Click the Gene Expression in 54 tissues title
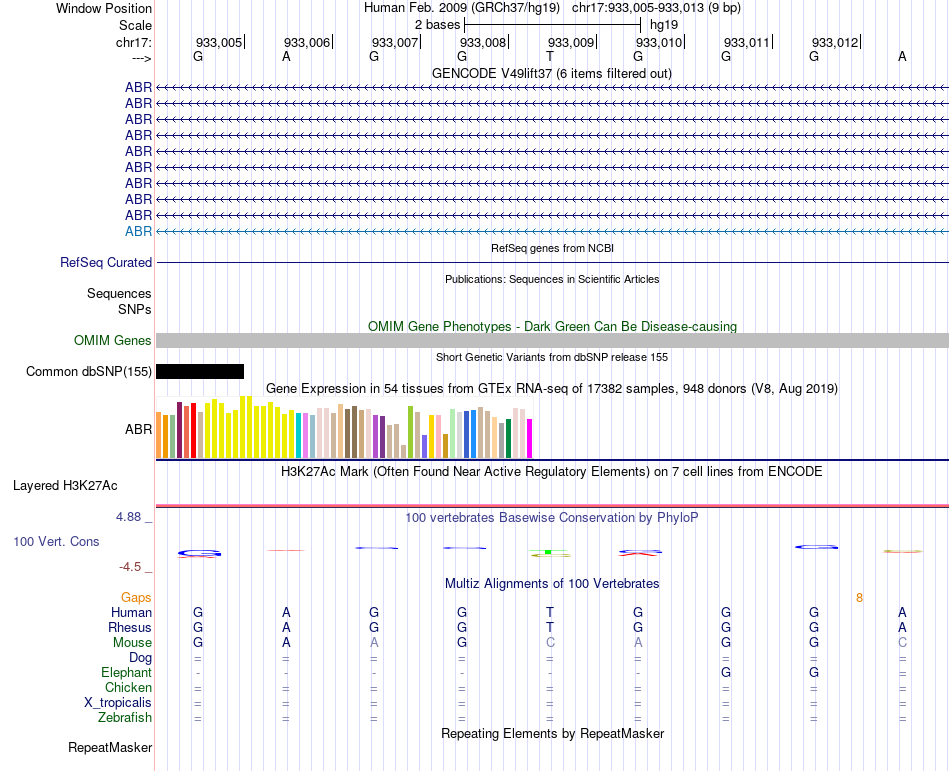 click(552, 388)
